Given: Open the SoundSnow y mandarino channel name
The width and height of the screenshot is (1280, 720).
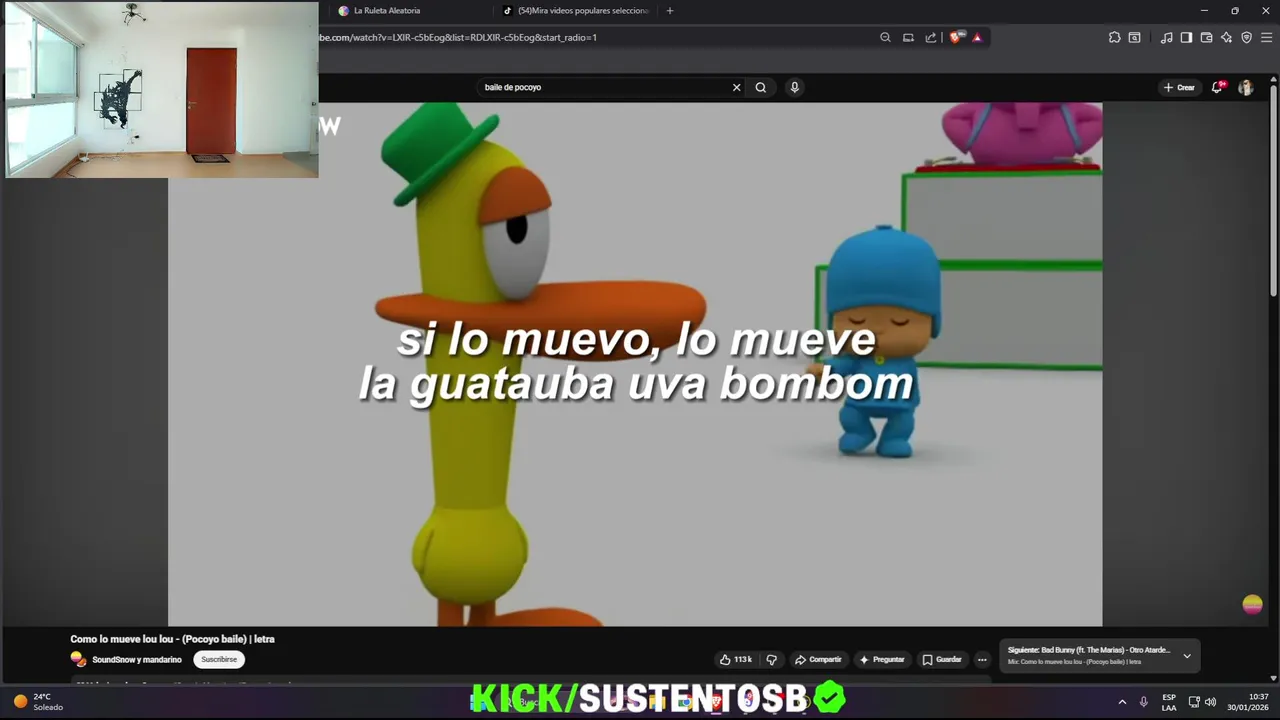Looking at the screenshot, I should click(137, 659).
